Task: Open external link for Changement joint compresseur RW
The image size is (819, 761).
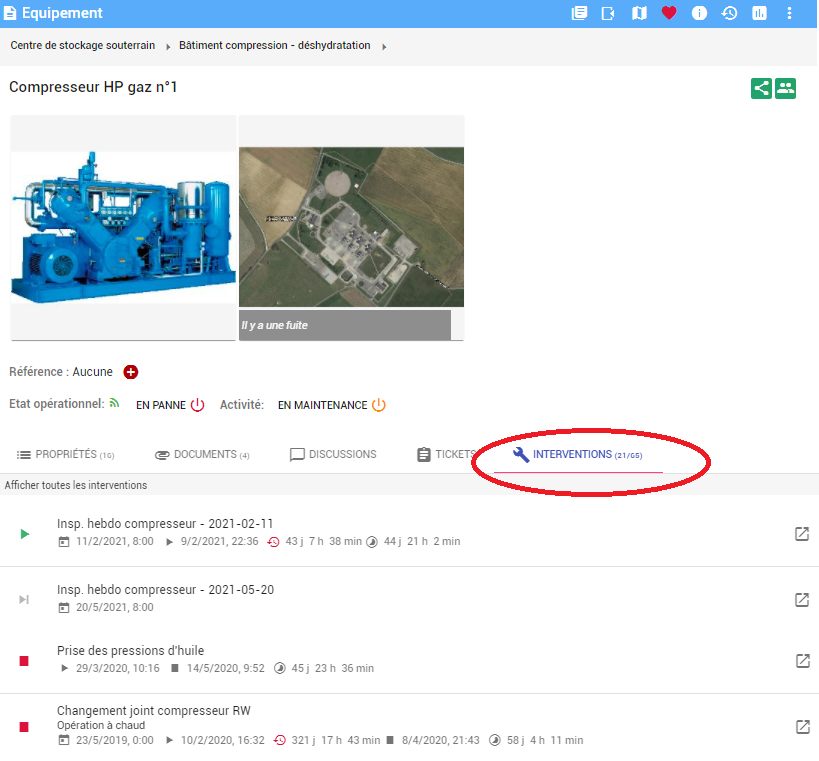Action: pos(802,727)
